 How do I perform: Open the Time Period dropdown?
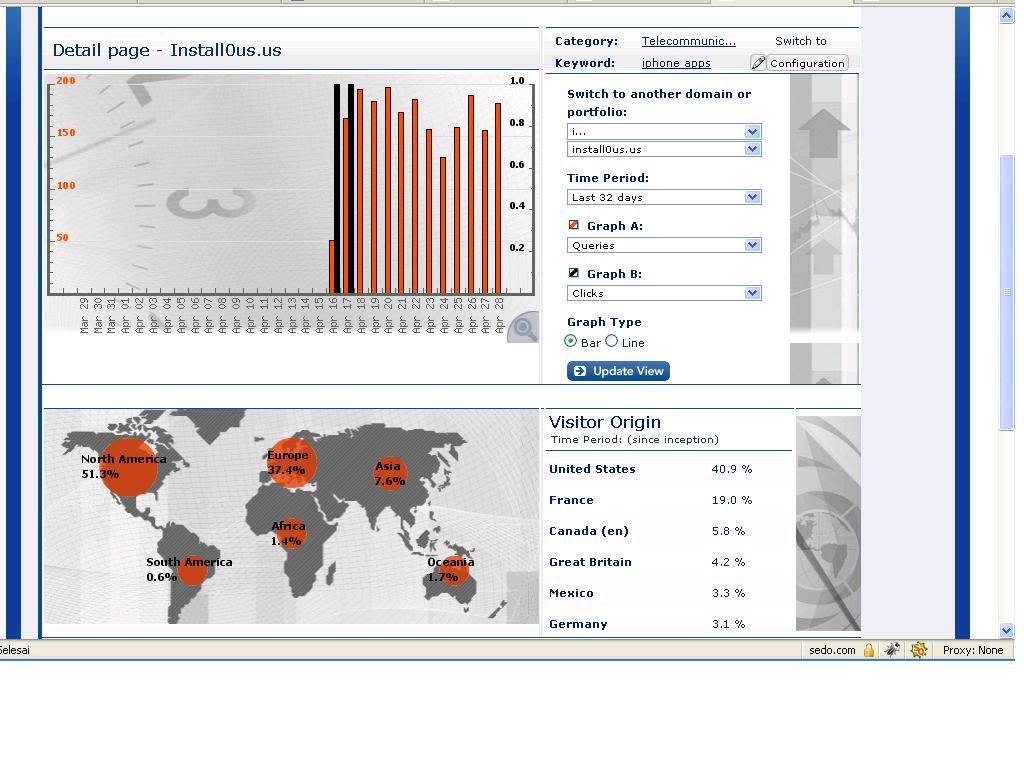point(664,197)
